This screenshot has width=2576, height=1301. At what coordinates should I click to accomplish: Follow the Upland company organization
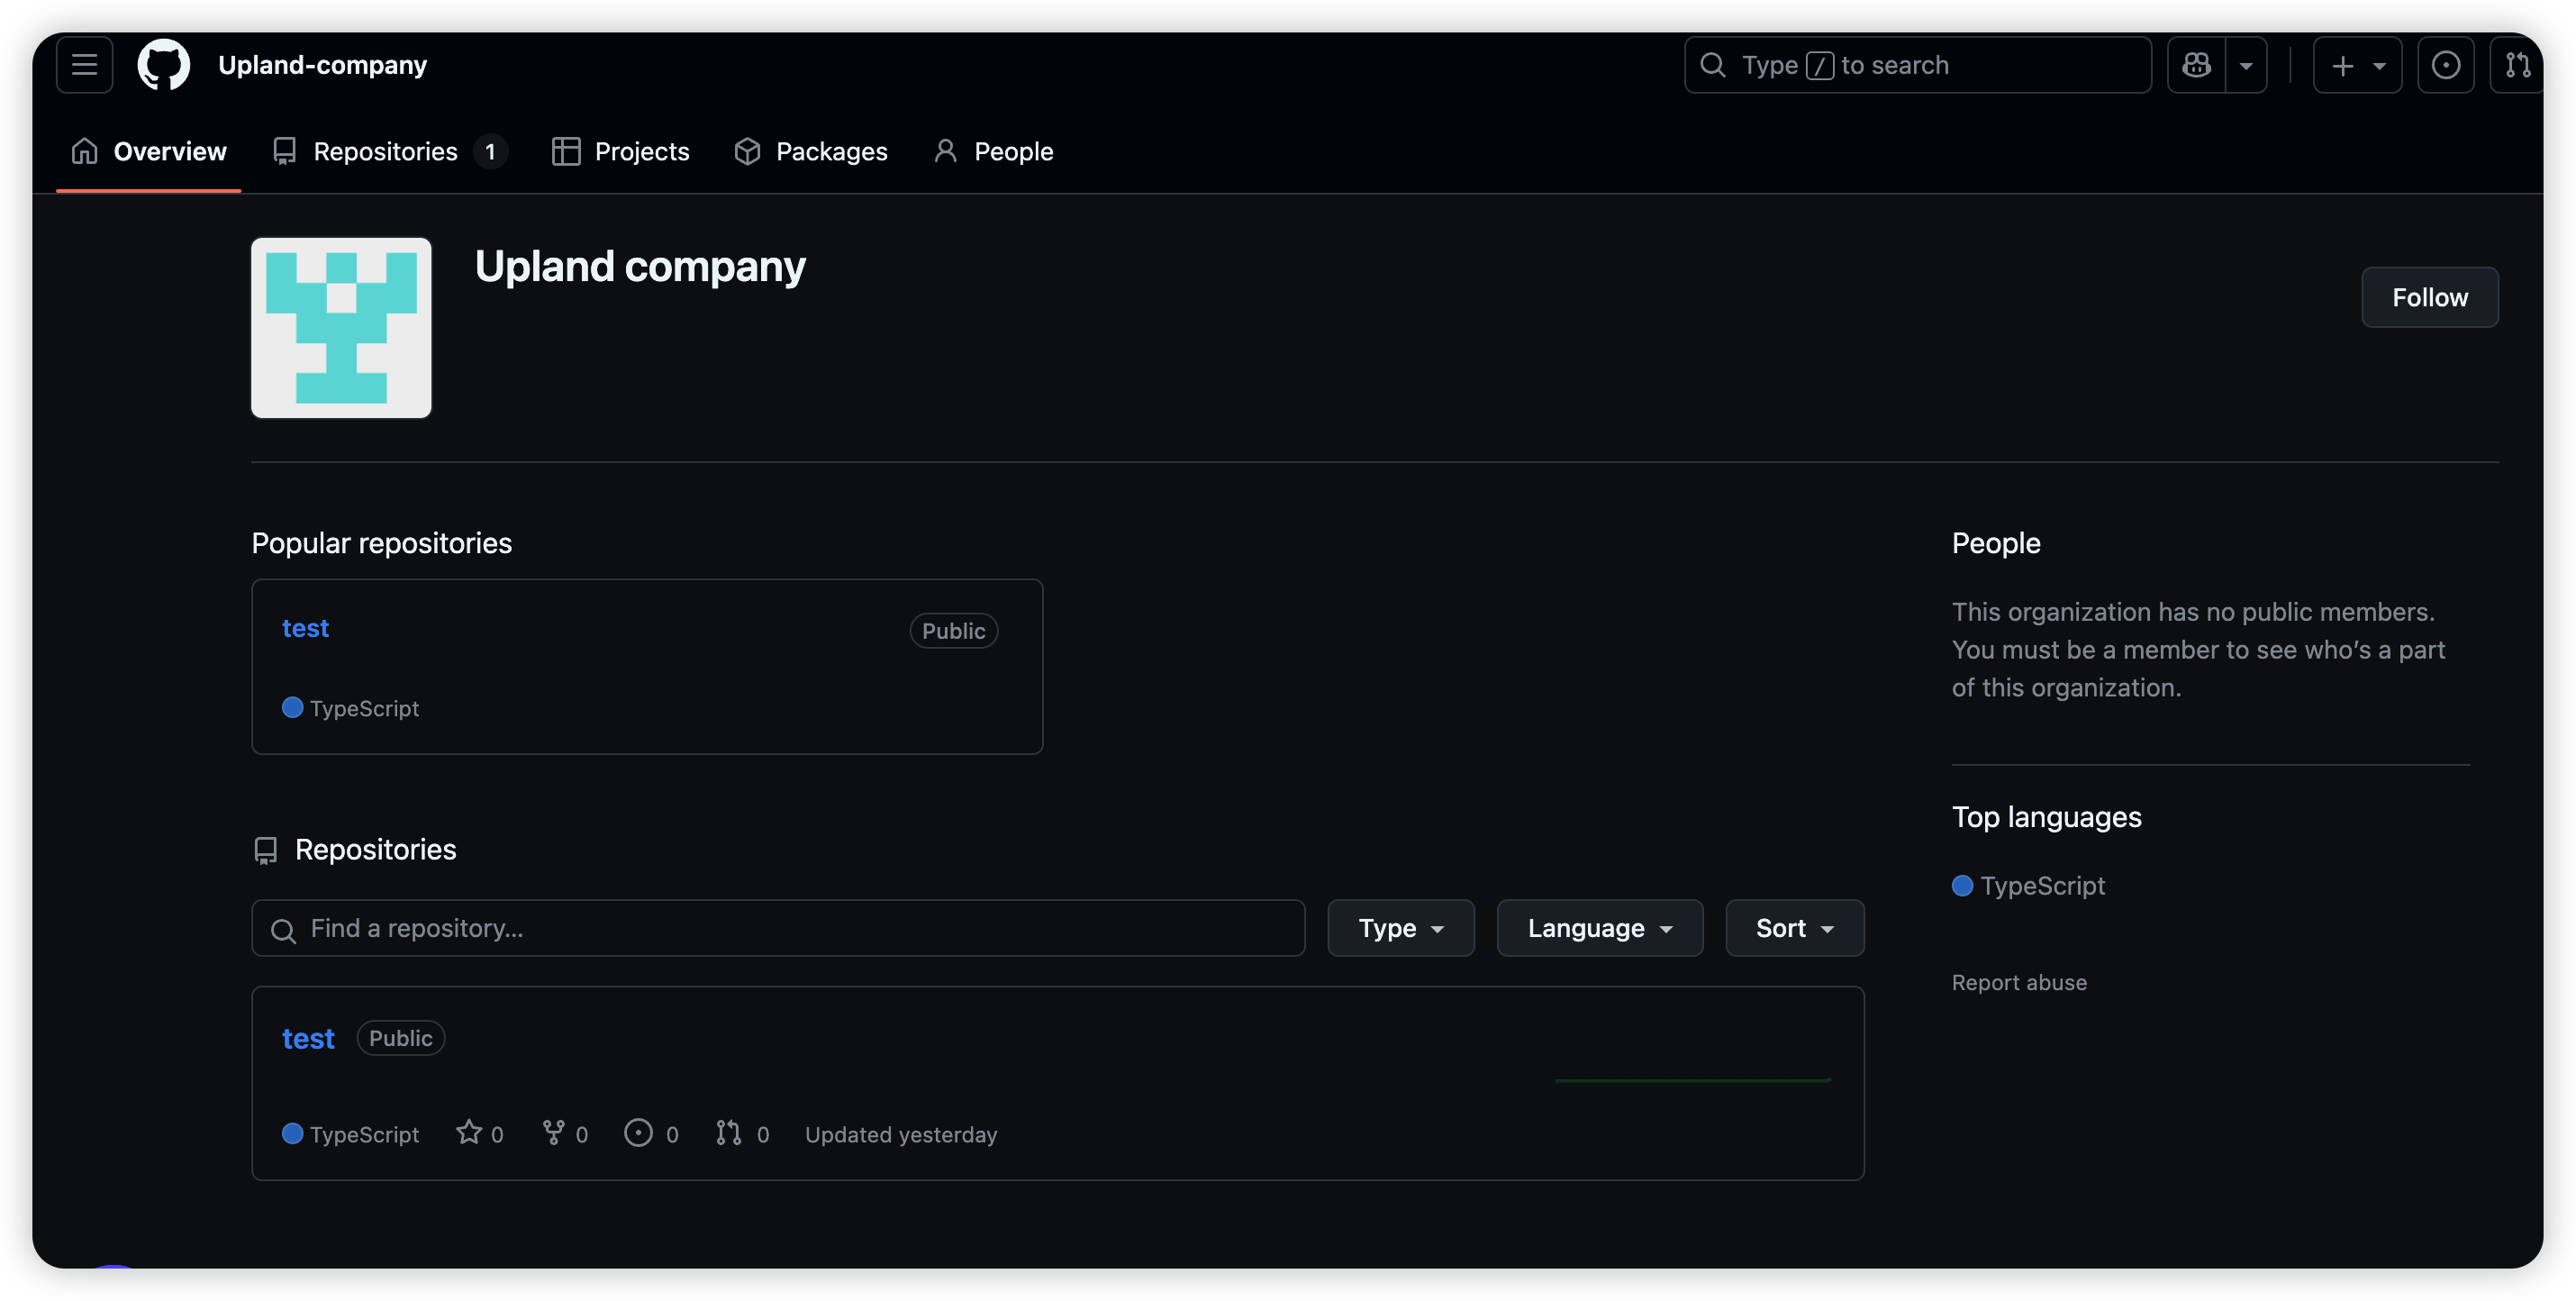(2429, 297)
